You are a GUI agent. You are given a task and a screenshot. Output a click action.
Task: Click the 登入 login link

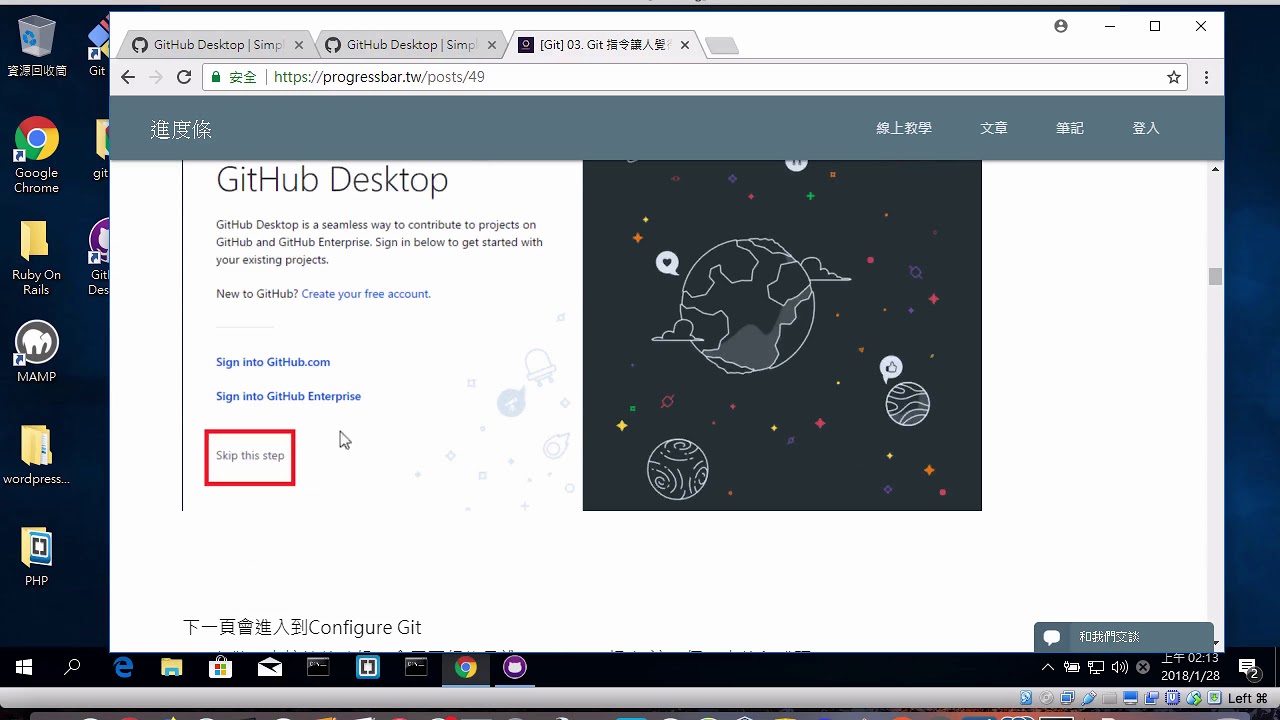(x=1146, y=128)
